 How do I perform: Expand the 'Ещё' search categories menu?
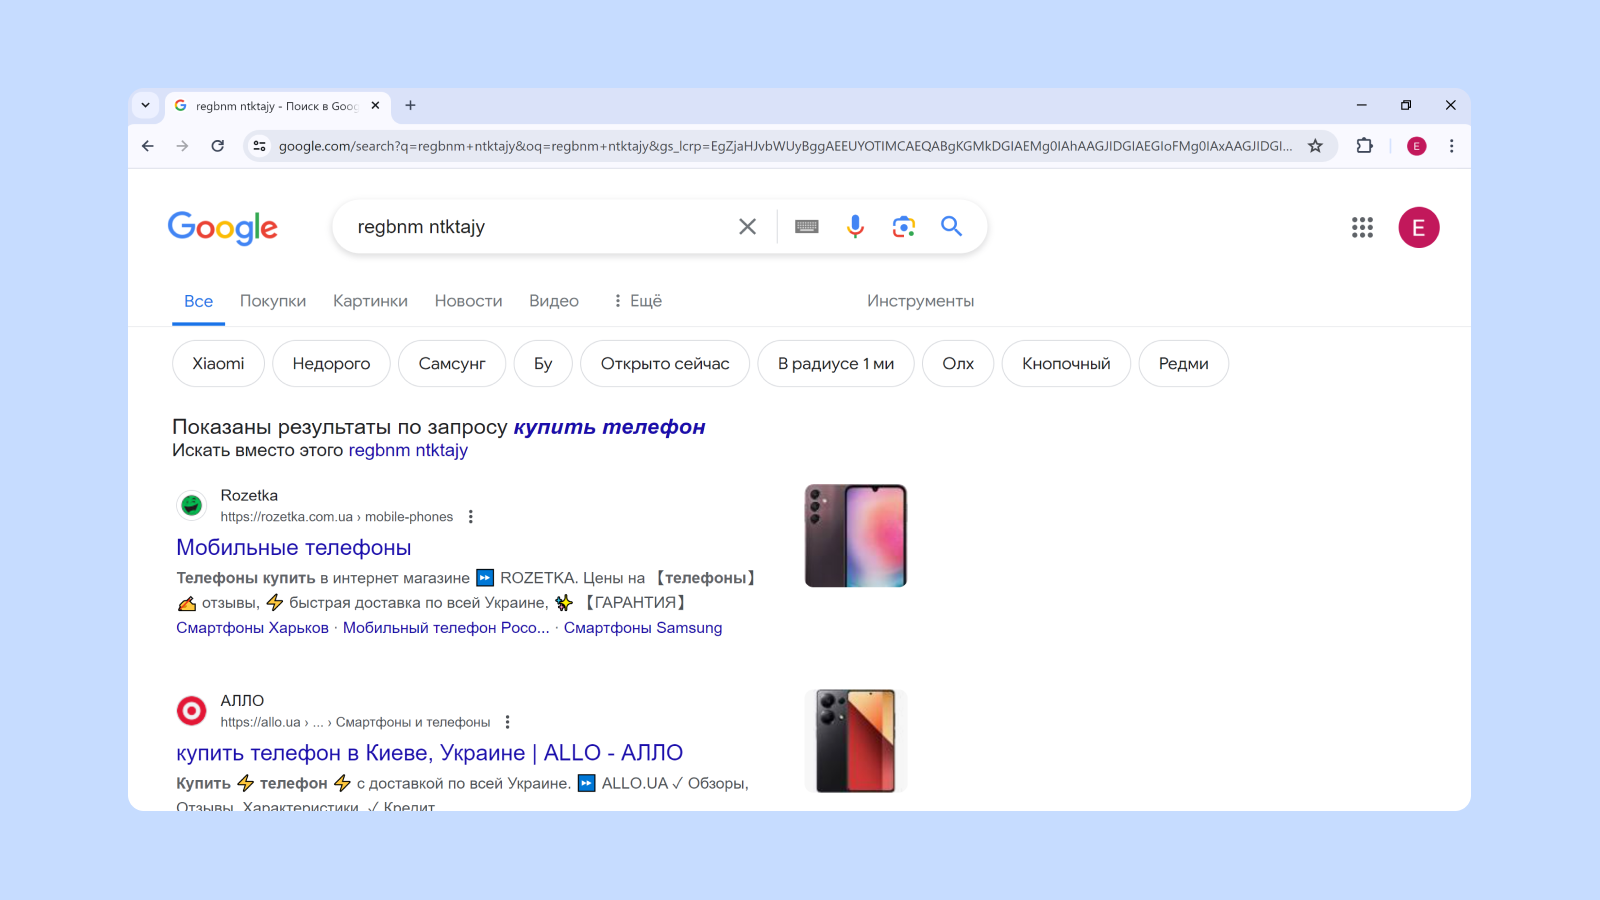point(638,301)
